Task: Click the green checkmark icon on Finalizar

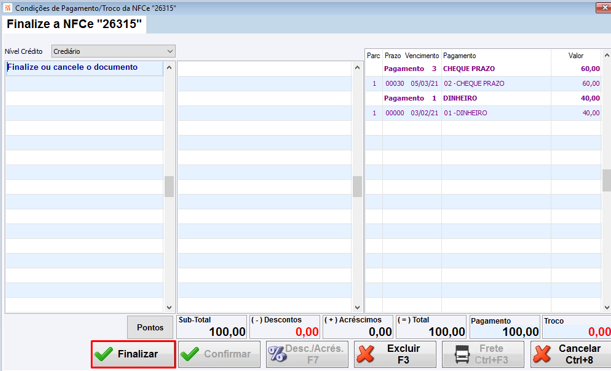Action: point(104,354)
